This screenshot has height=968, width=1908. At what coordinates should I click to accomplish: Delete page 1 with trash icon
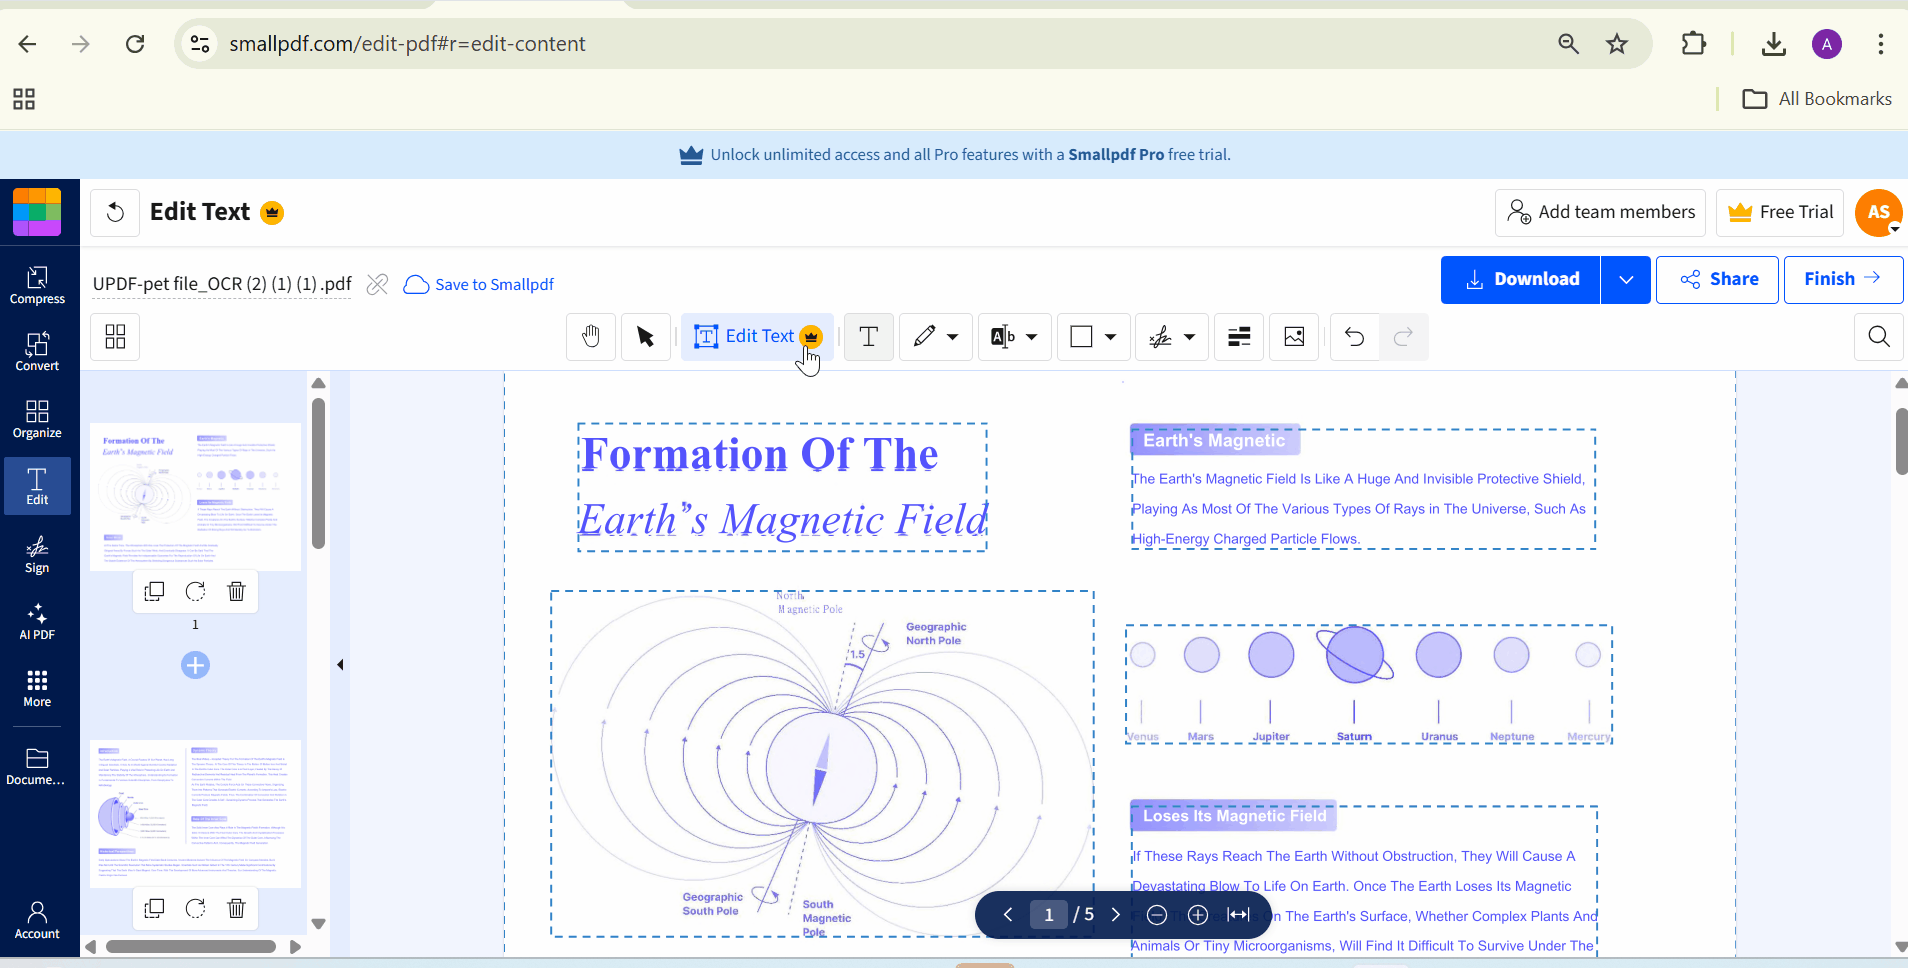(236, 592)
